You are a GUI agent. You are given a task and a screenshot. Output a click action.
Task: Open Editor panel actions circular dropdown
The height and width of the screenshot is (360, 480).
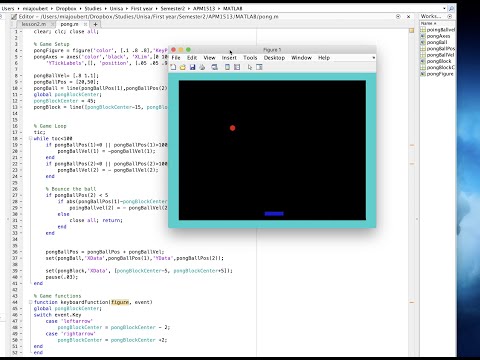pyautogui.click(x=398, y=16)
